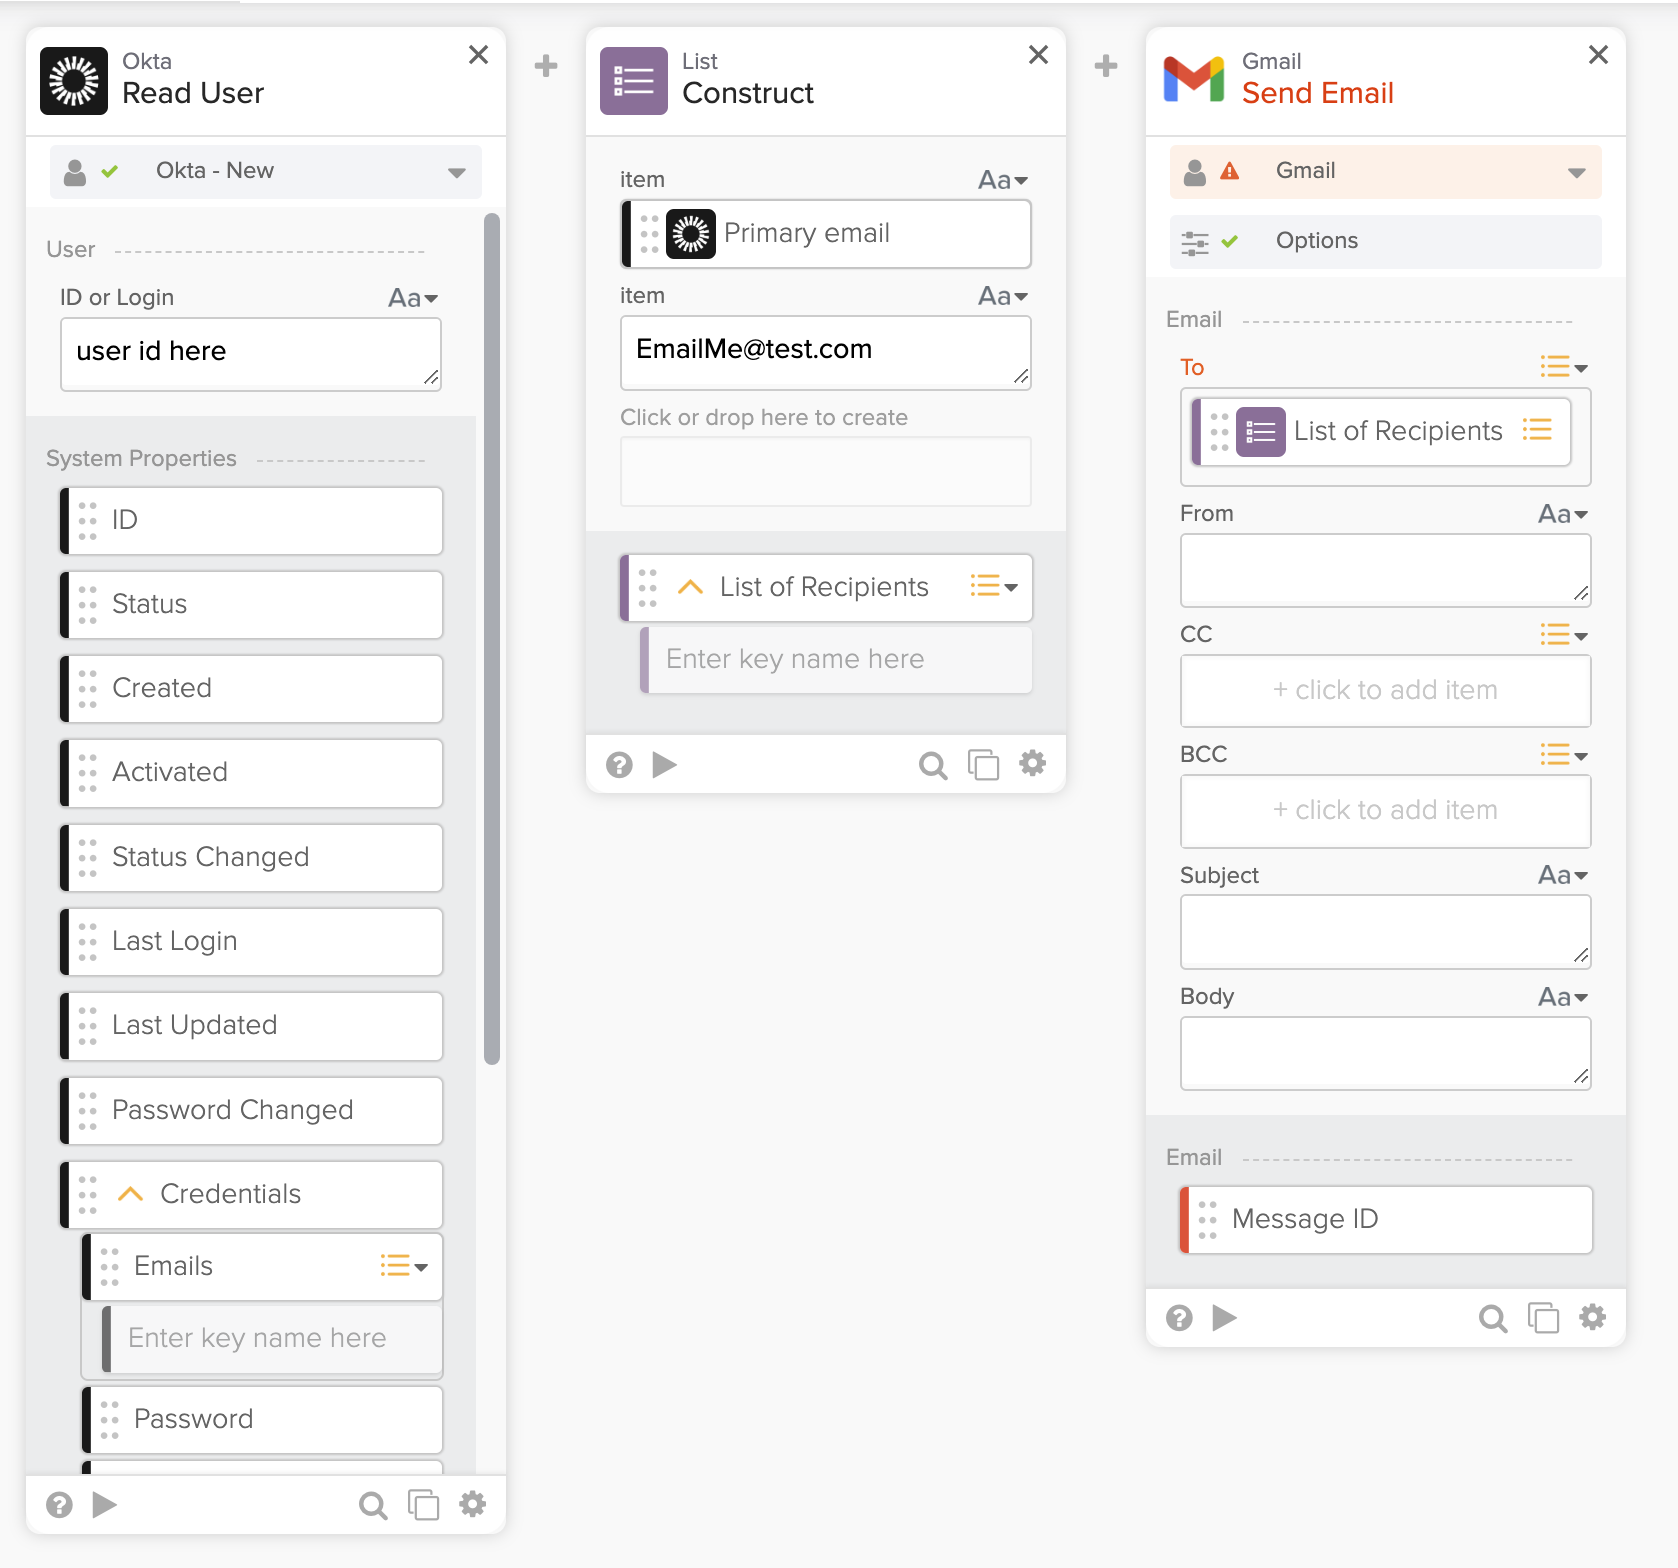Search fields in List Construct card

pos(933,765)
